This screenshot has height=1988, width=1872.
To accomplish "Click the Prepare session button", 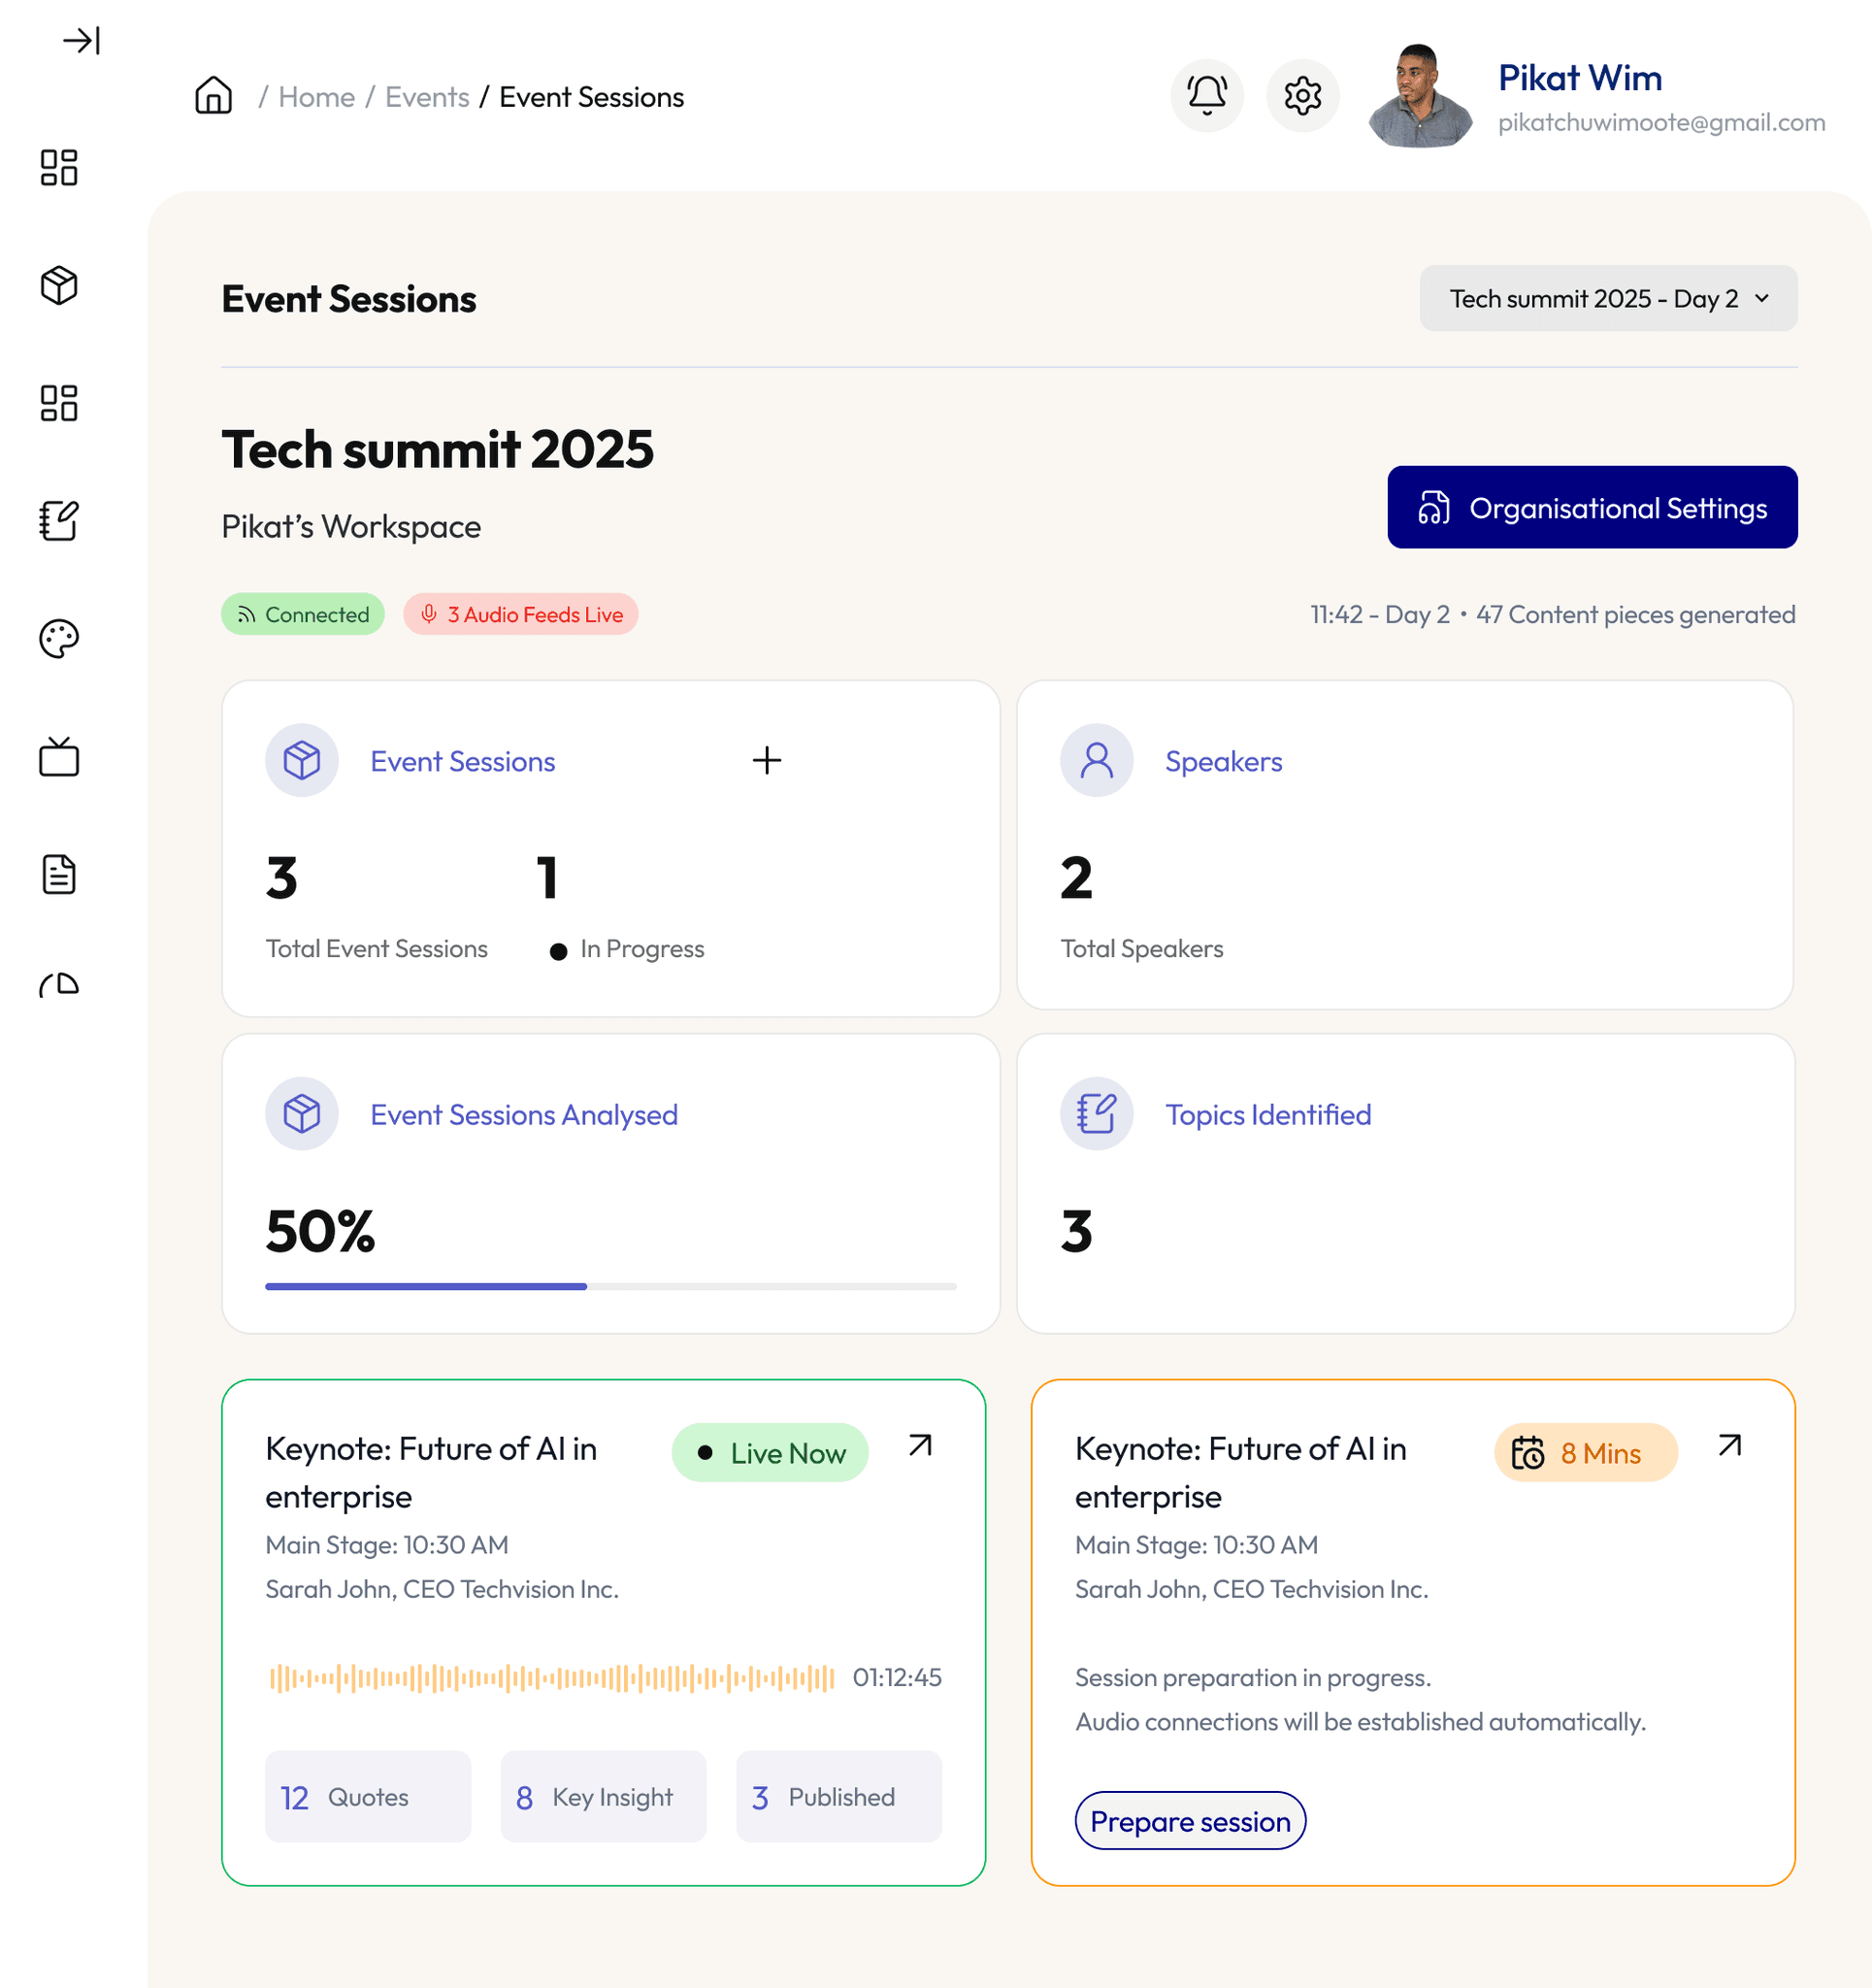I will pyautogui.click(x=1189, y=1820).
